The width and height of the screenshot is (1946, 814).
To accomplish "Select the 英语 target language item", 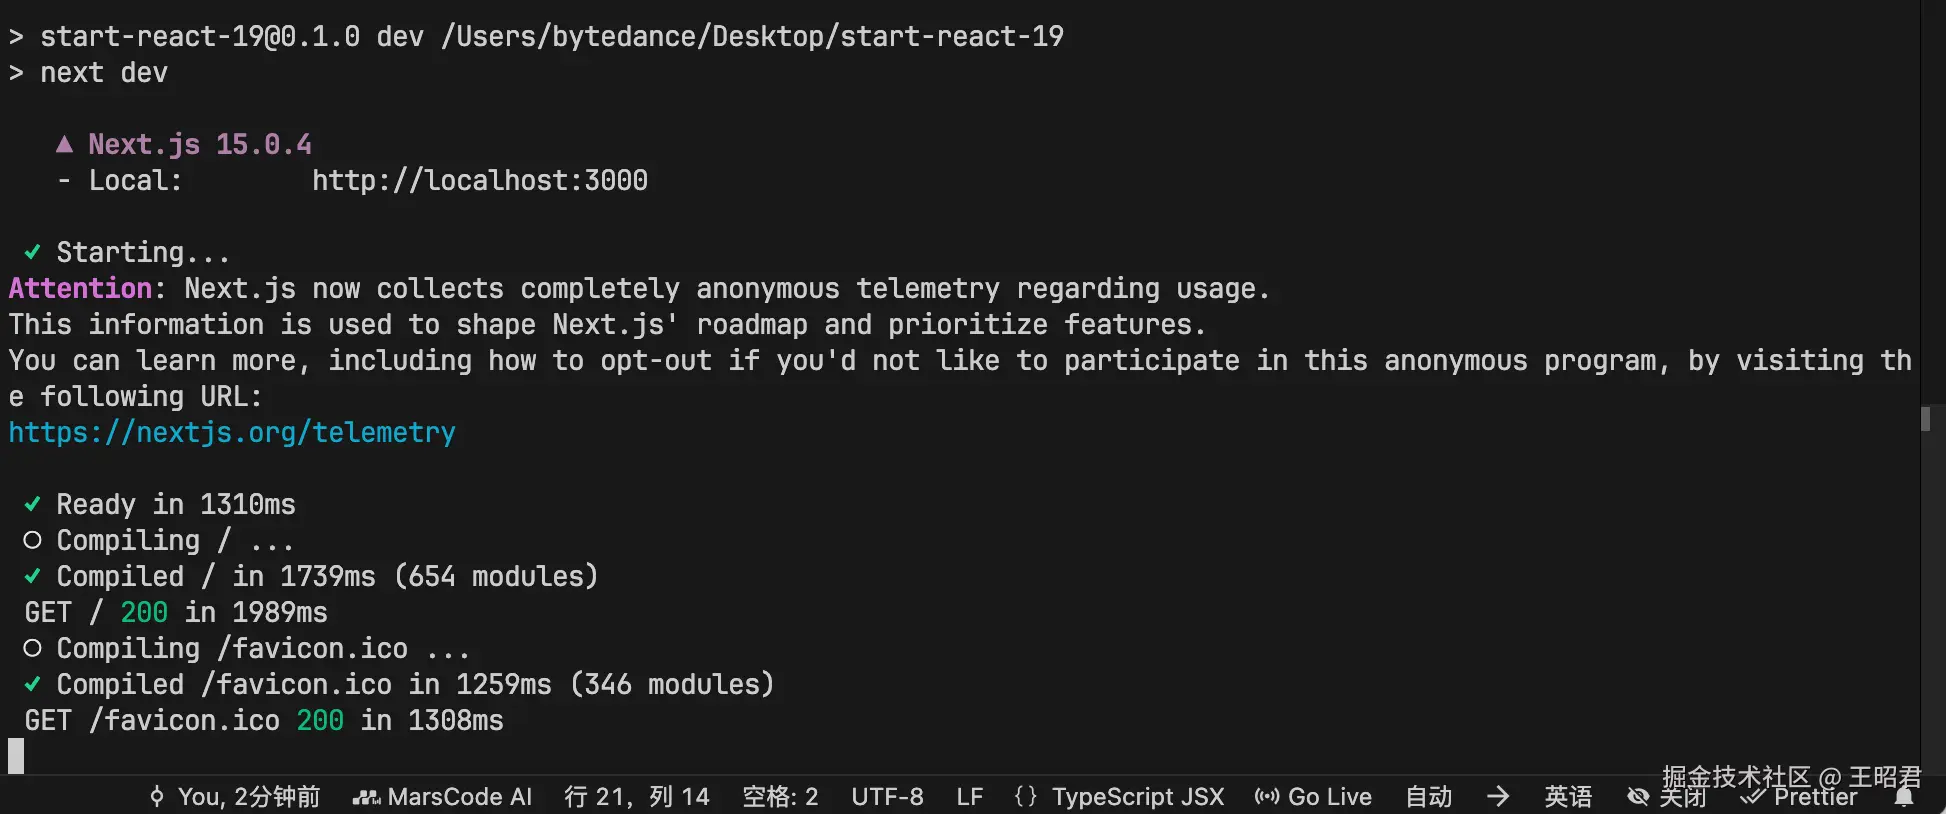I will click(1568, 797).
